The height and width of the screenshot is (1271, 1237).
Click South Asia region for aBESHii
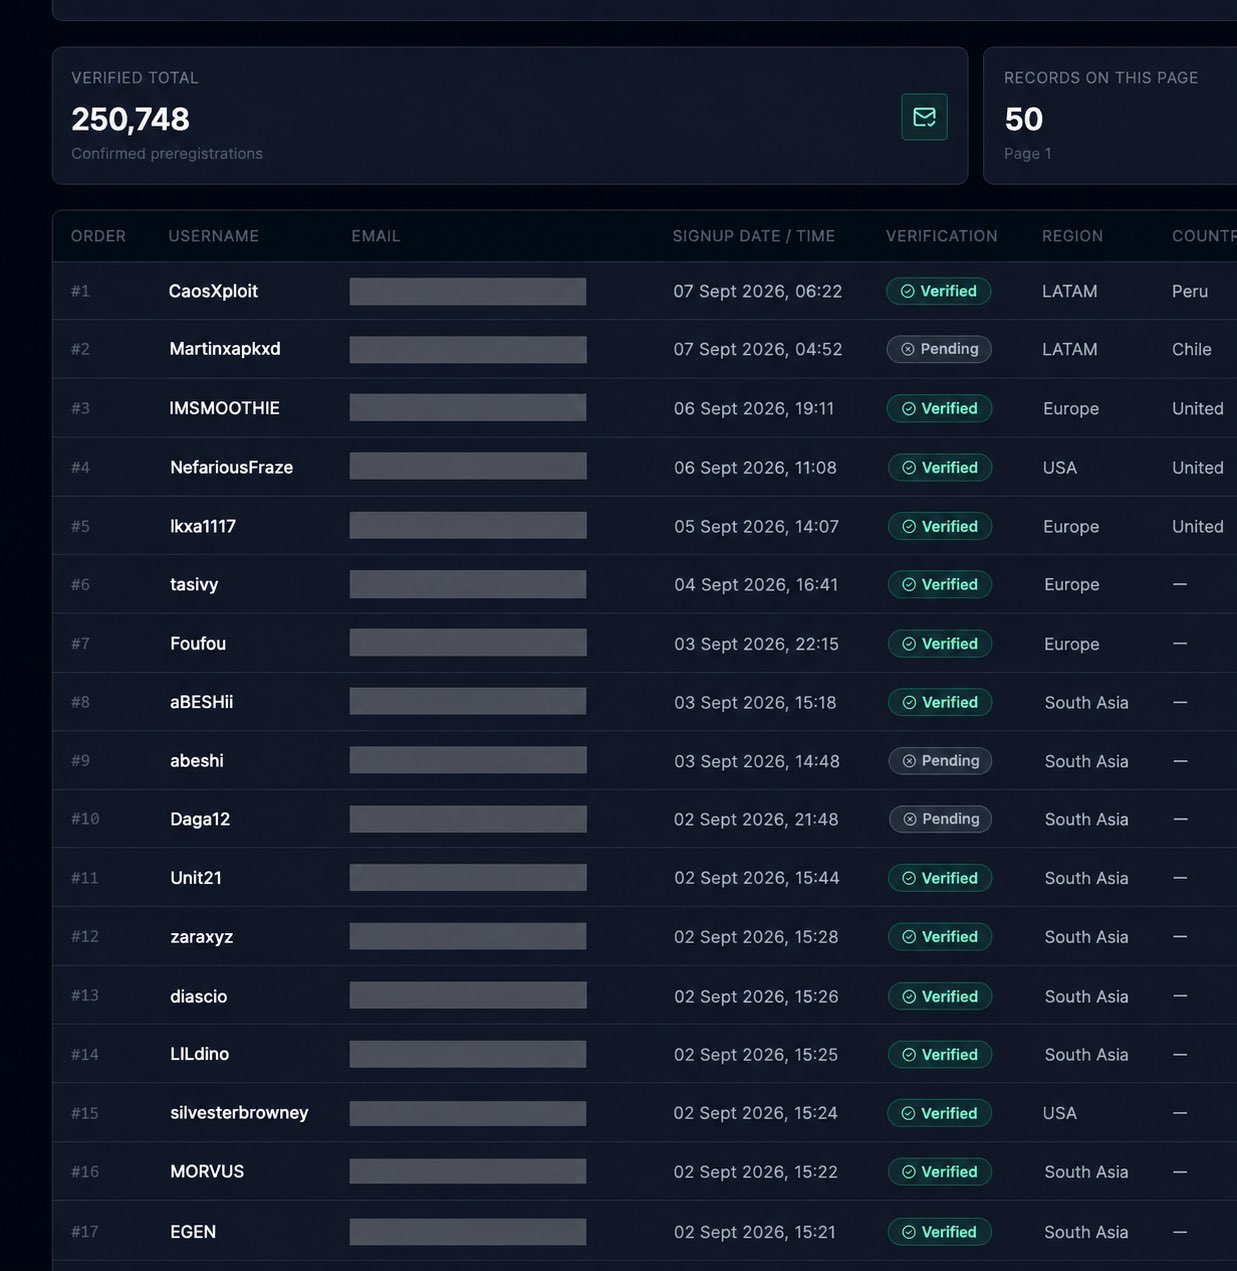1086,702
